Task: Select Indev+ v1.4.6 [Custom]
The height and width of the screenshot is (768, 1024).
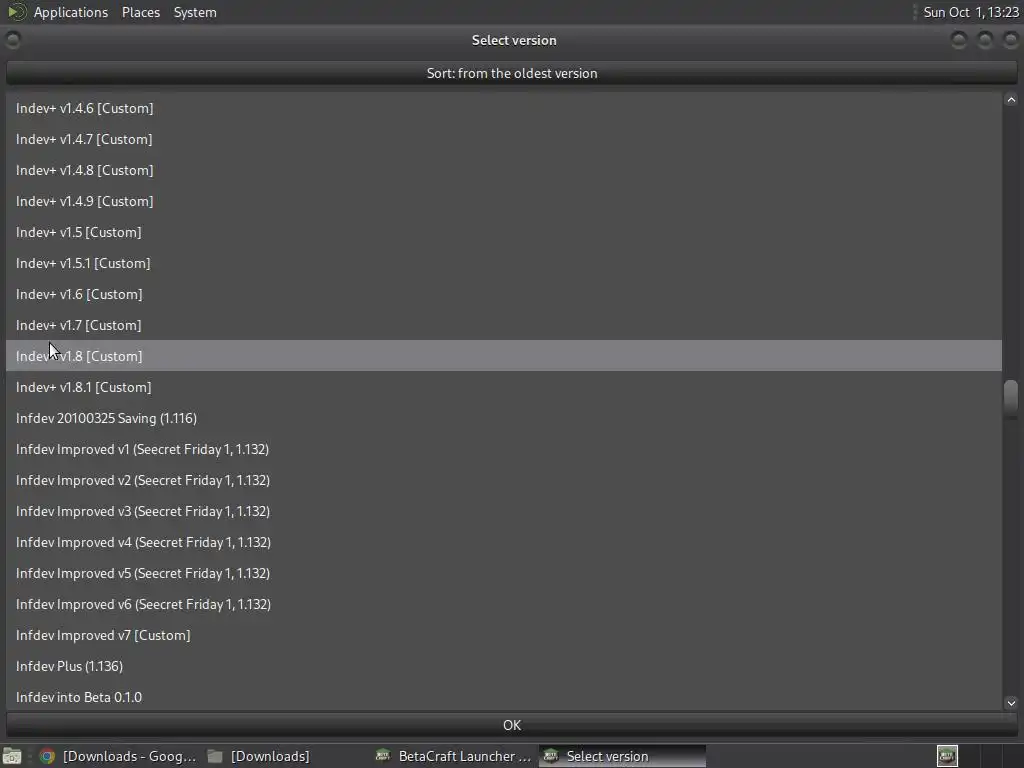Action: 504,108
